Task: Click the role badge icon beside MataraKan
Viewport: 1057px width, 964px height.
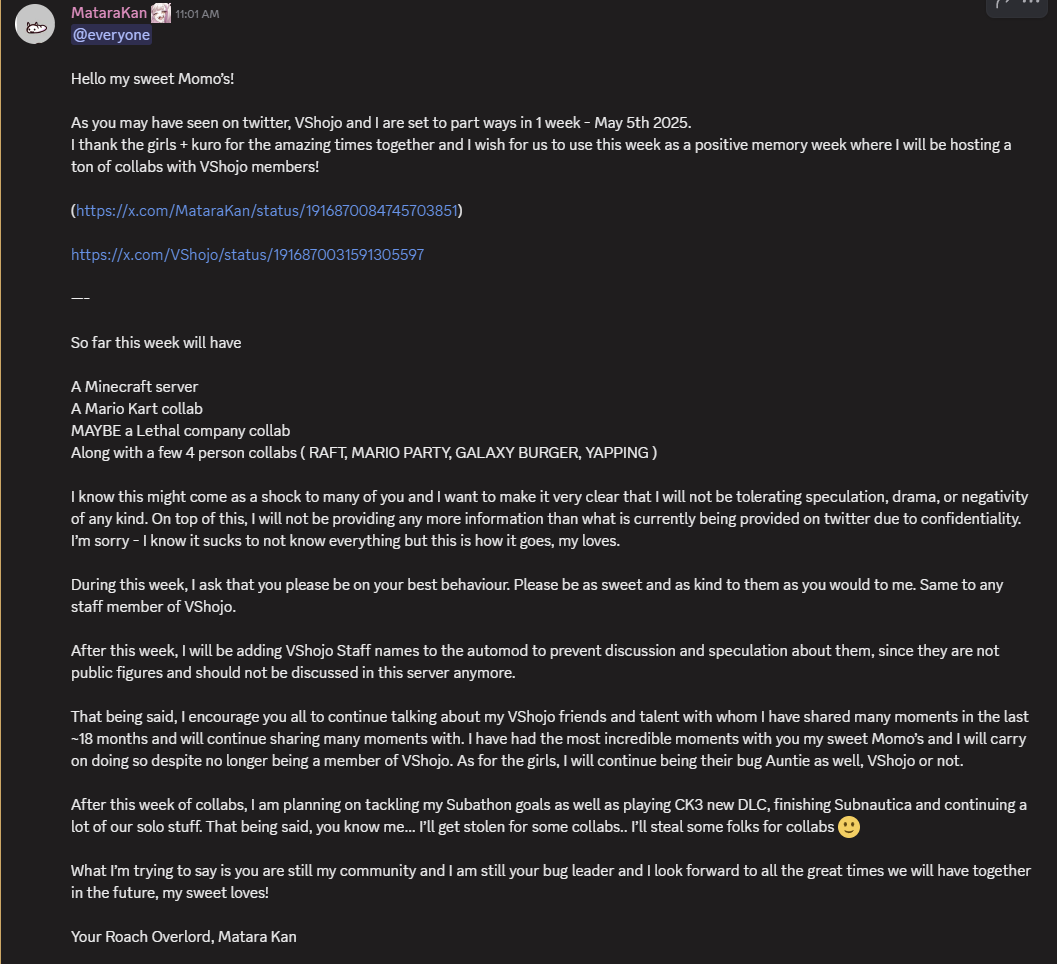Action: tap(160, 13)
